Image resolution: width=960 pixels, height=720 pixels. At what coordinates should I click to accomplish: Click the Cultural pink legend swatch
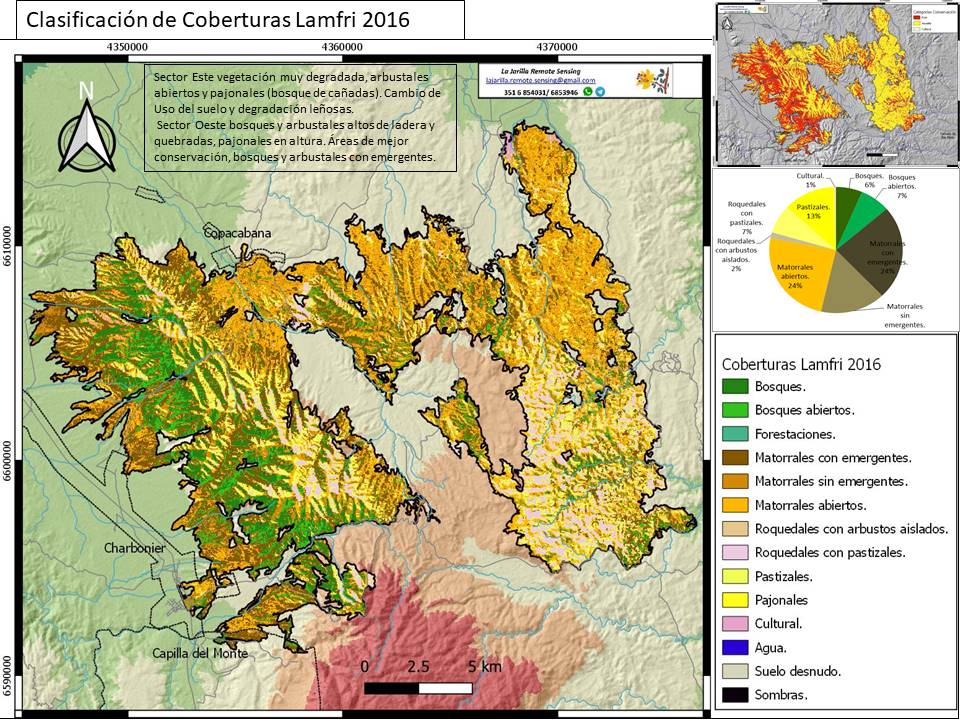click(735, 624)
